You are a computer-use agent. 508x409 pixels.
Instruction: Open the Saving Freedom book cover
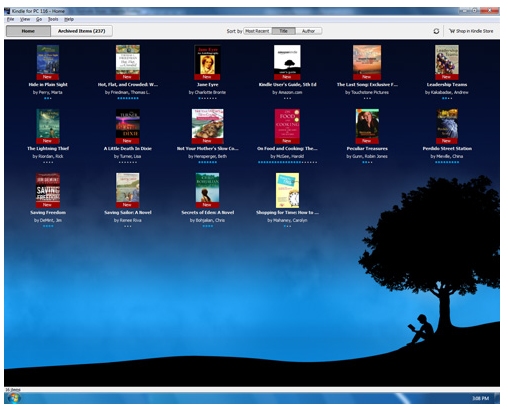[x=48, y=190]
